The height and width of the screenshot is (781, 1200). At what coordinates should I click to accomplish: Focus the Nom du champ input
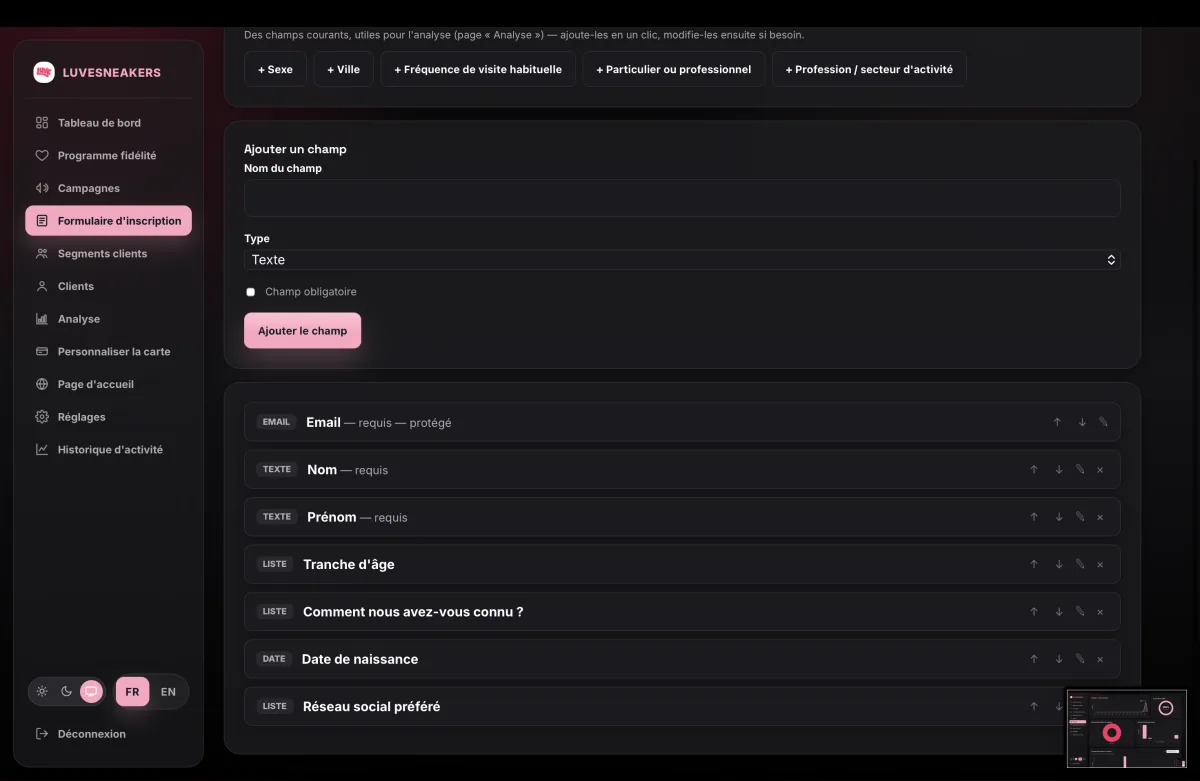pos(682,198)
